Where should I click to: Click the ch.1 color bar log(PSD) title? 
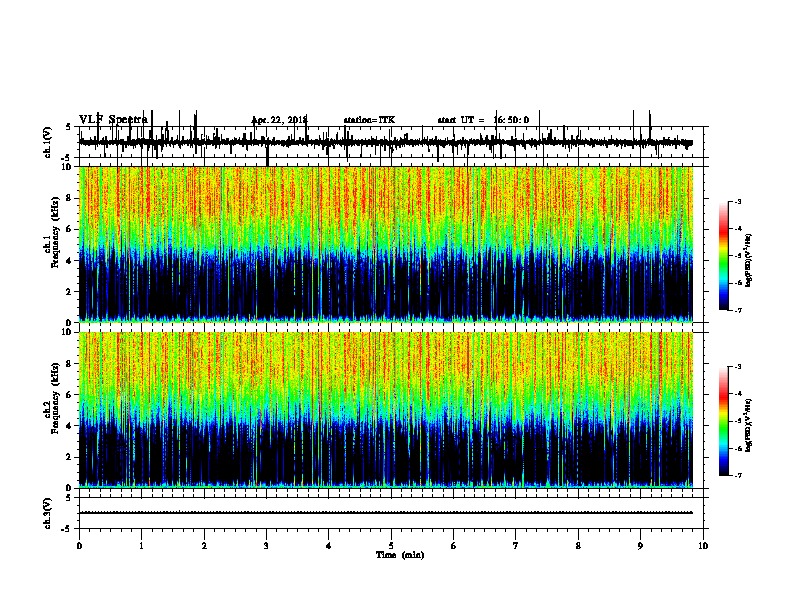[x=749, y=260]
